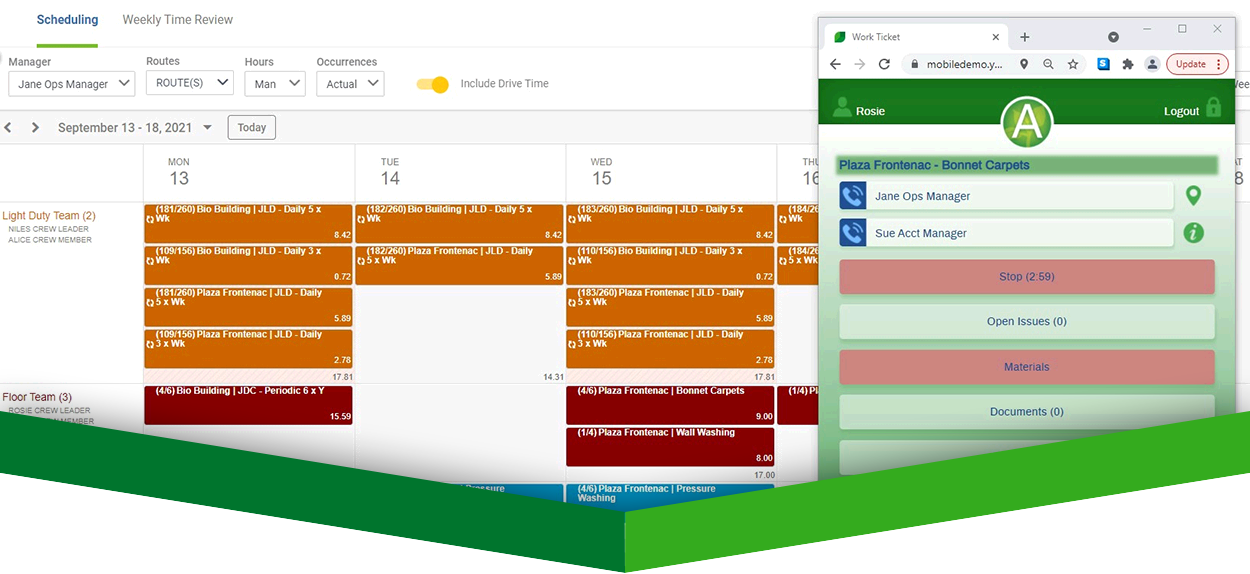Close the Work Ticket tab
Screen dimensions: 1250x574
[x=995, y=37]
